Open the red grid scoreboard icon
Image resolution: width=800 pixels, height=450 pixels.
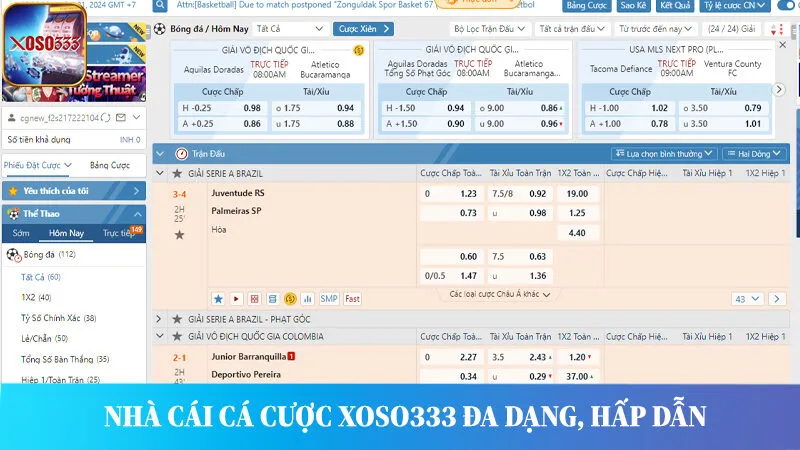(x=254, y=299)
